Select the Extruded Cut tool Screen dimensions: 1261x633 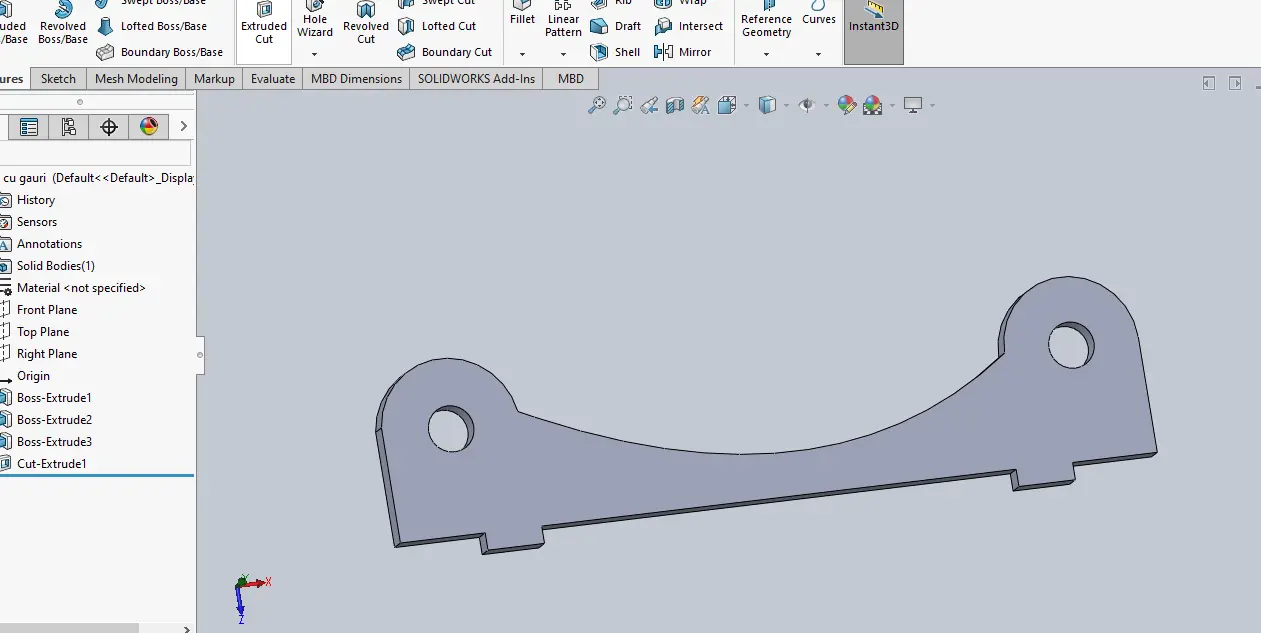264,24
